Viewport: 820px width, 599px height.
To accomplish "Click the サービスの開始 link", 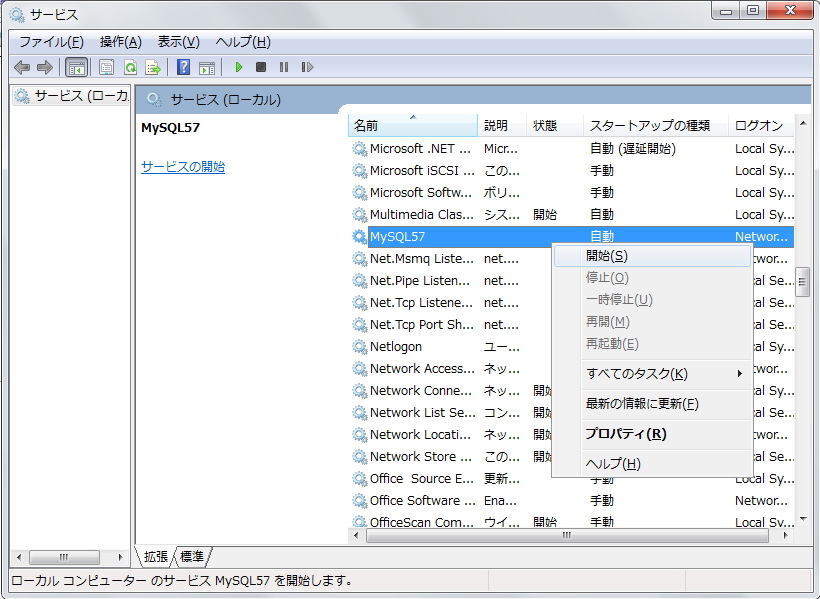I will click(x=183, y=167).
